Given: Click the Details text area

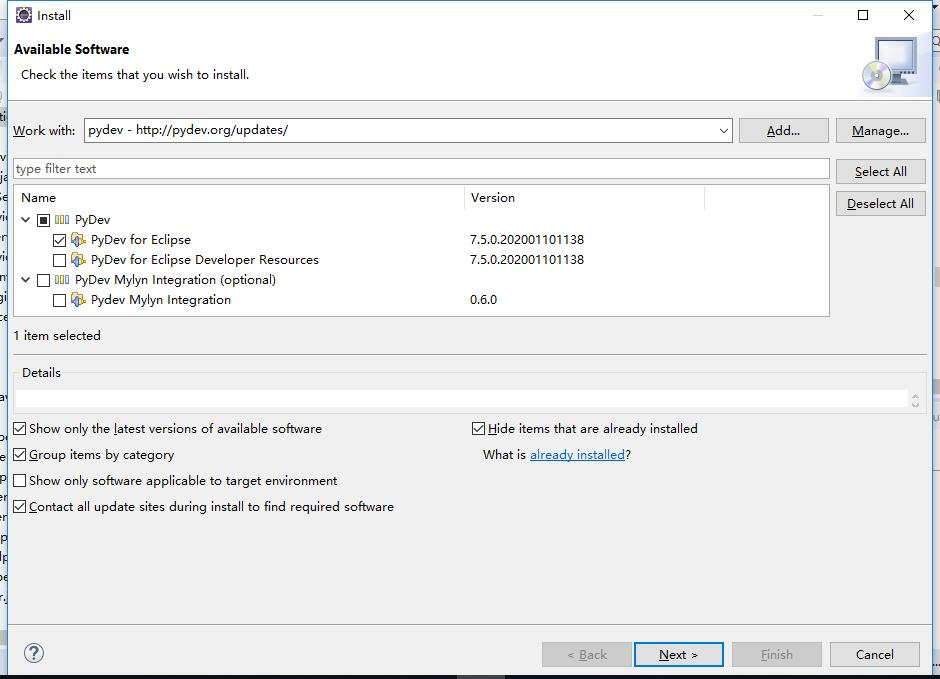Looking at the screenshot, I should 462,399.
